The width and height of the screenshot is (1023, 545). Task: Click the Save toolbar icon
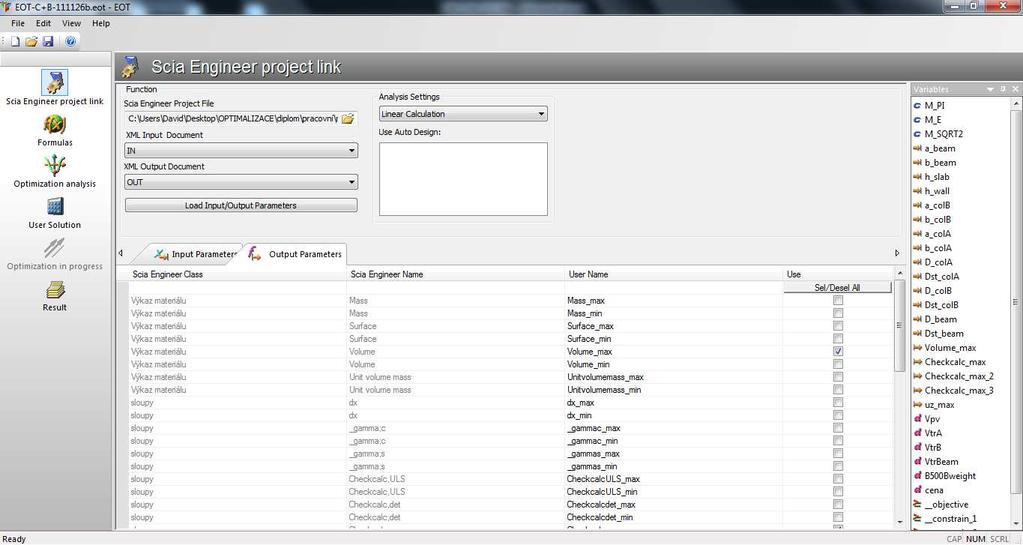(x=48, y=41)
